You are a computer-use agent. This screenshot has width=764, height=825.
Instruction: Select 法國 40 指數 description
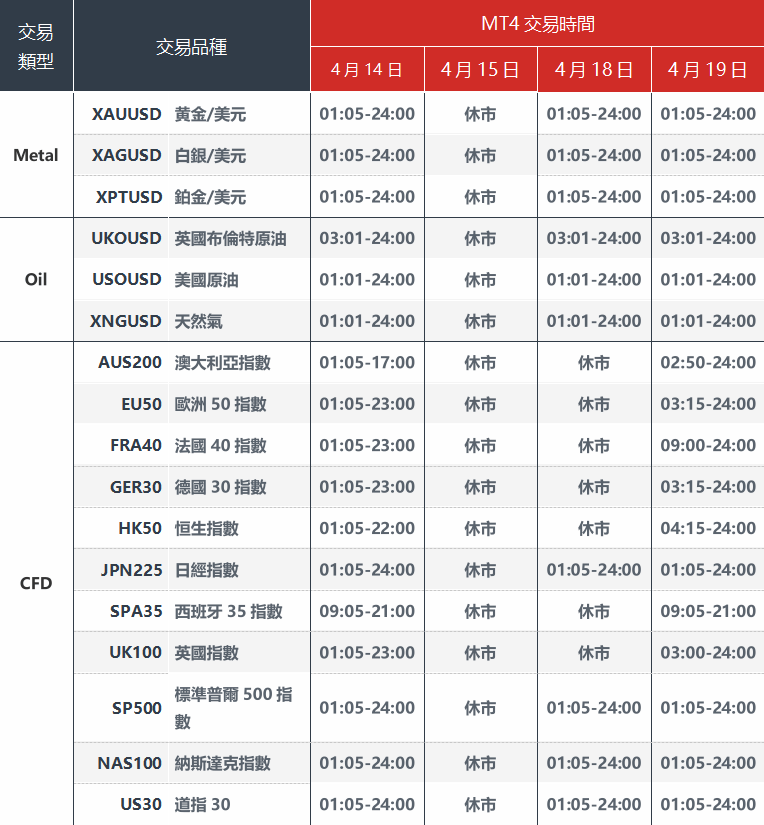pyautogui.click(x=220, y=445)
